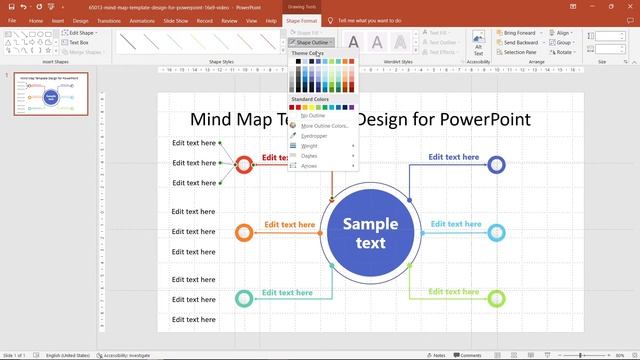
Task: Expand the Dashes submenu
Action: (x=323, y=156)
